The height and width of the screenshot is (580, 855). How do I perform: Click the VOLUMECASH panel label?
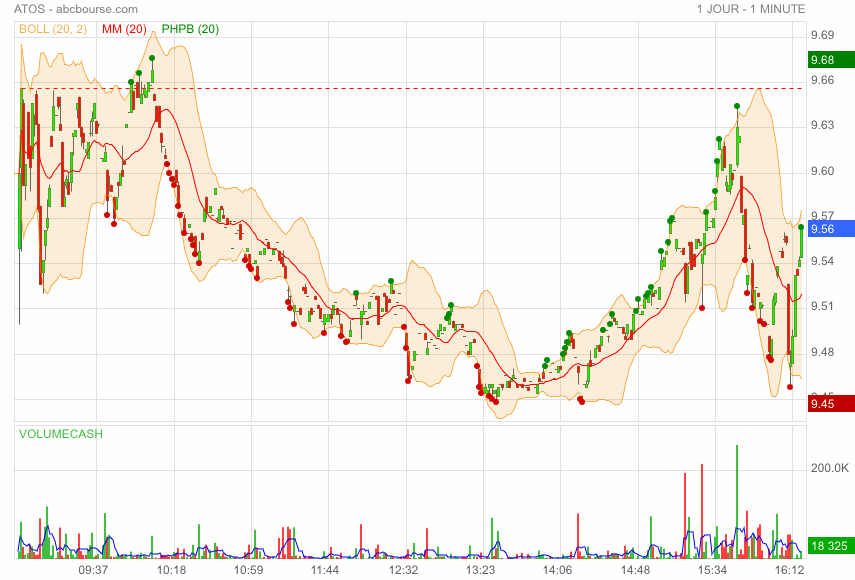[x=61, y=434]
